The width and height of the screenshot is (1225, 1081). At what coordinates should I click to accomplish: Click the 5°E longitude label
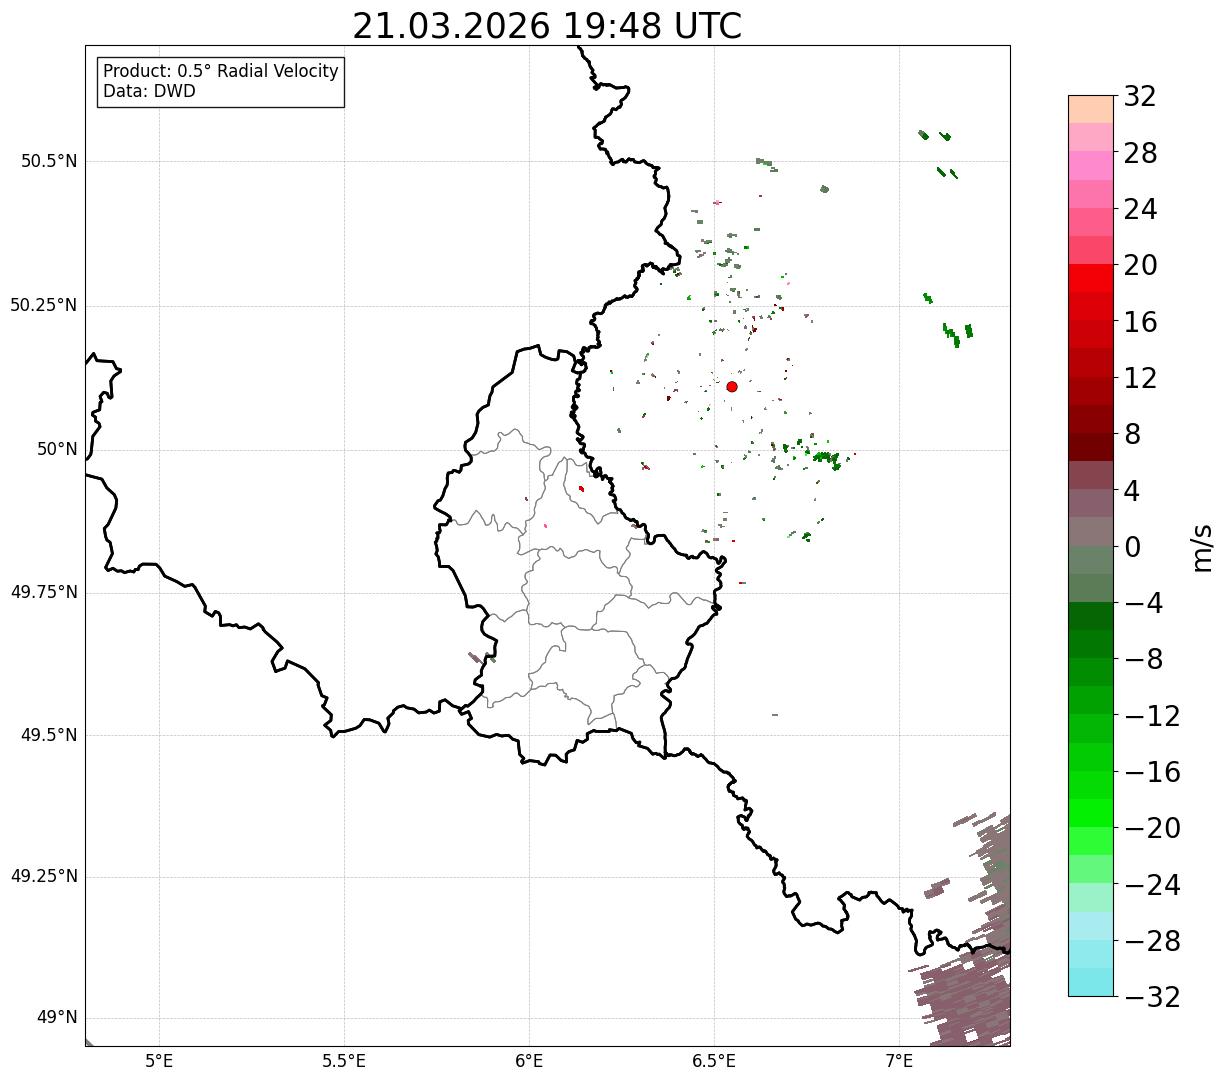pyautogui.click(x=159, y=1060)
